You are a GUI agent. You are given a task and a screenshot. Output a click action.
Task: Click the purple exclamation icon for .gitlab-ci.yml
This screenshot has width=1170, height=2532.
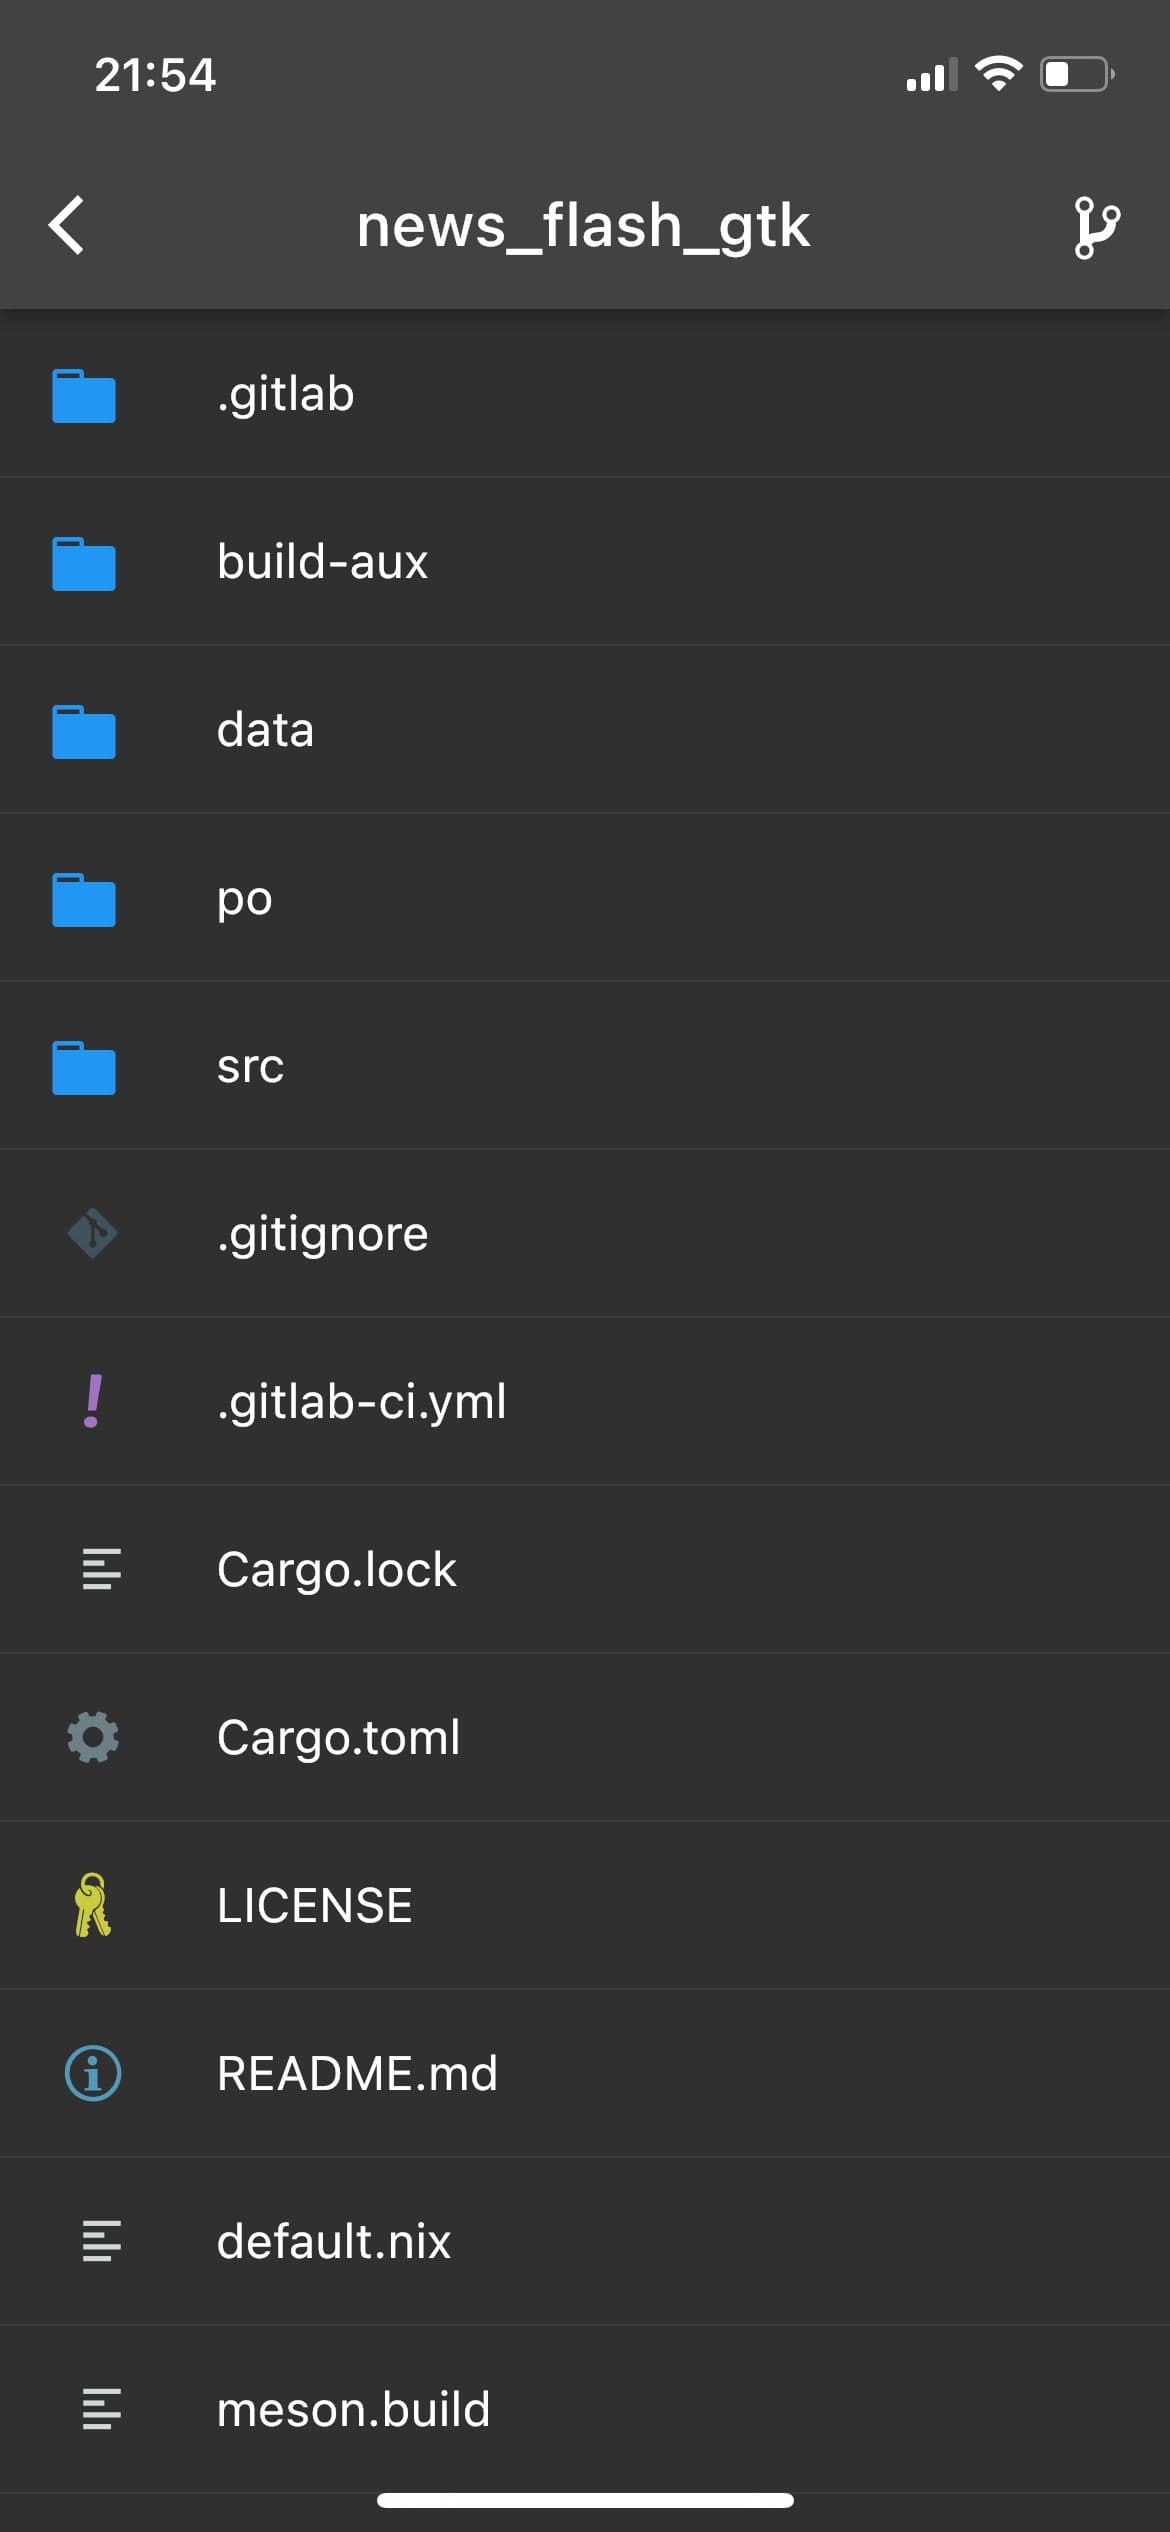(94, 1402)
